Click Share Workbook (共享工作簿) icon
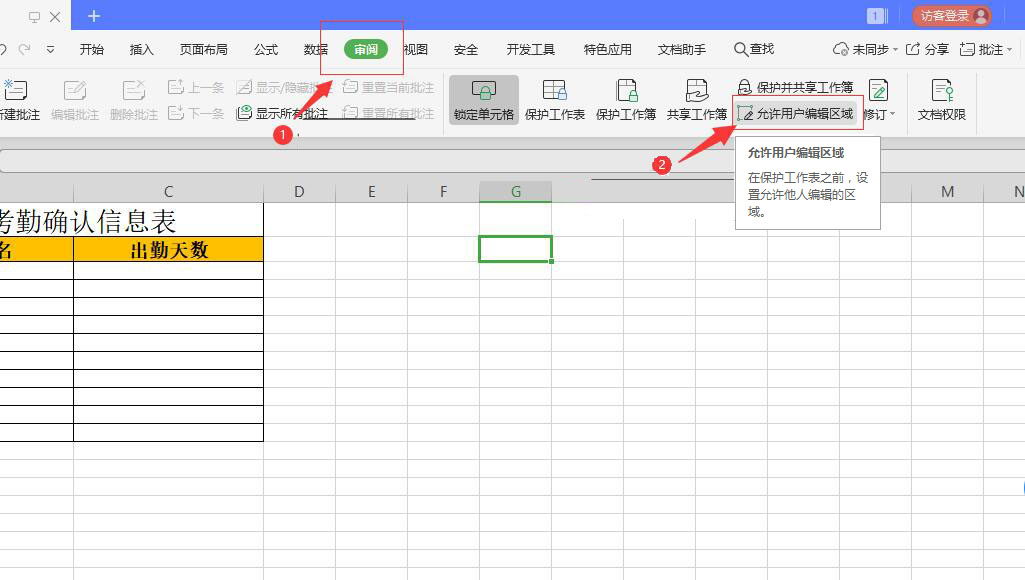Viewport: 1025px width, 580px height. point(697,90)
